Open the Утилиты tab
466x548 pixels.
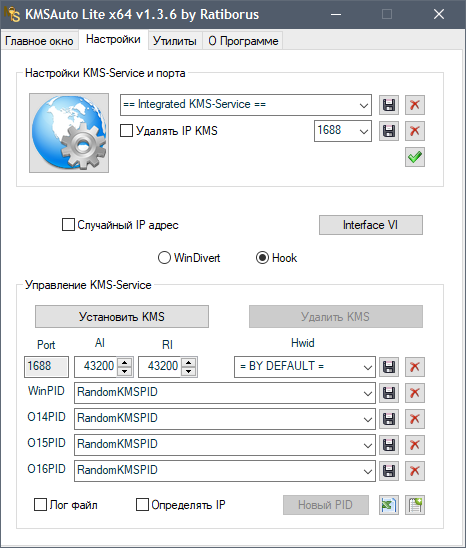coord(175,41)
